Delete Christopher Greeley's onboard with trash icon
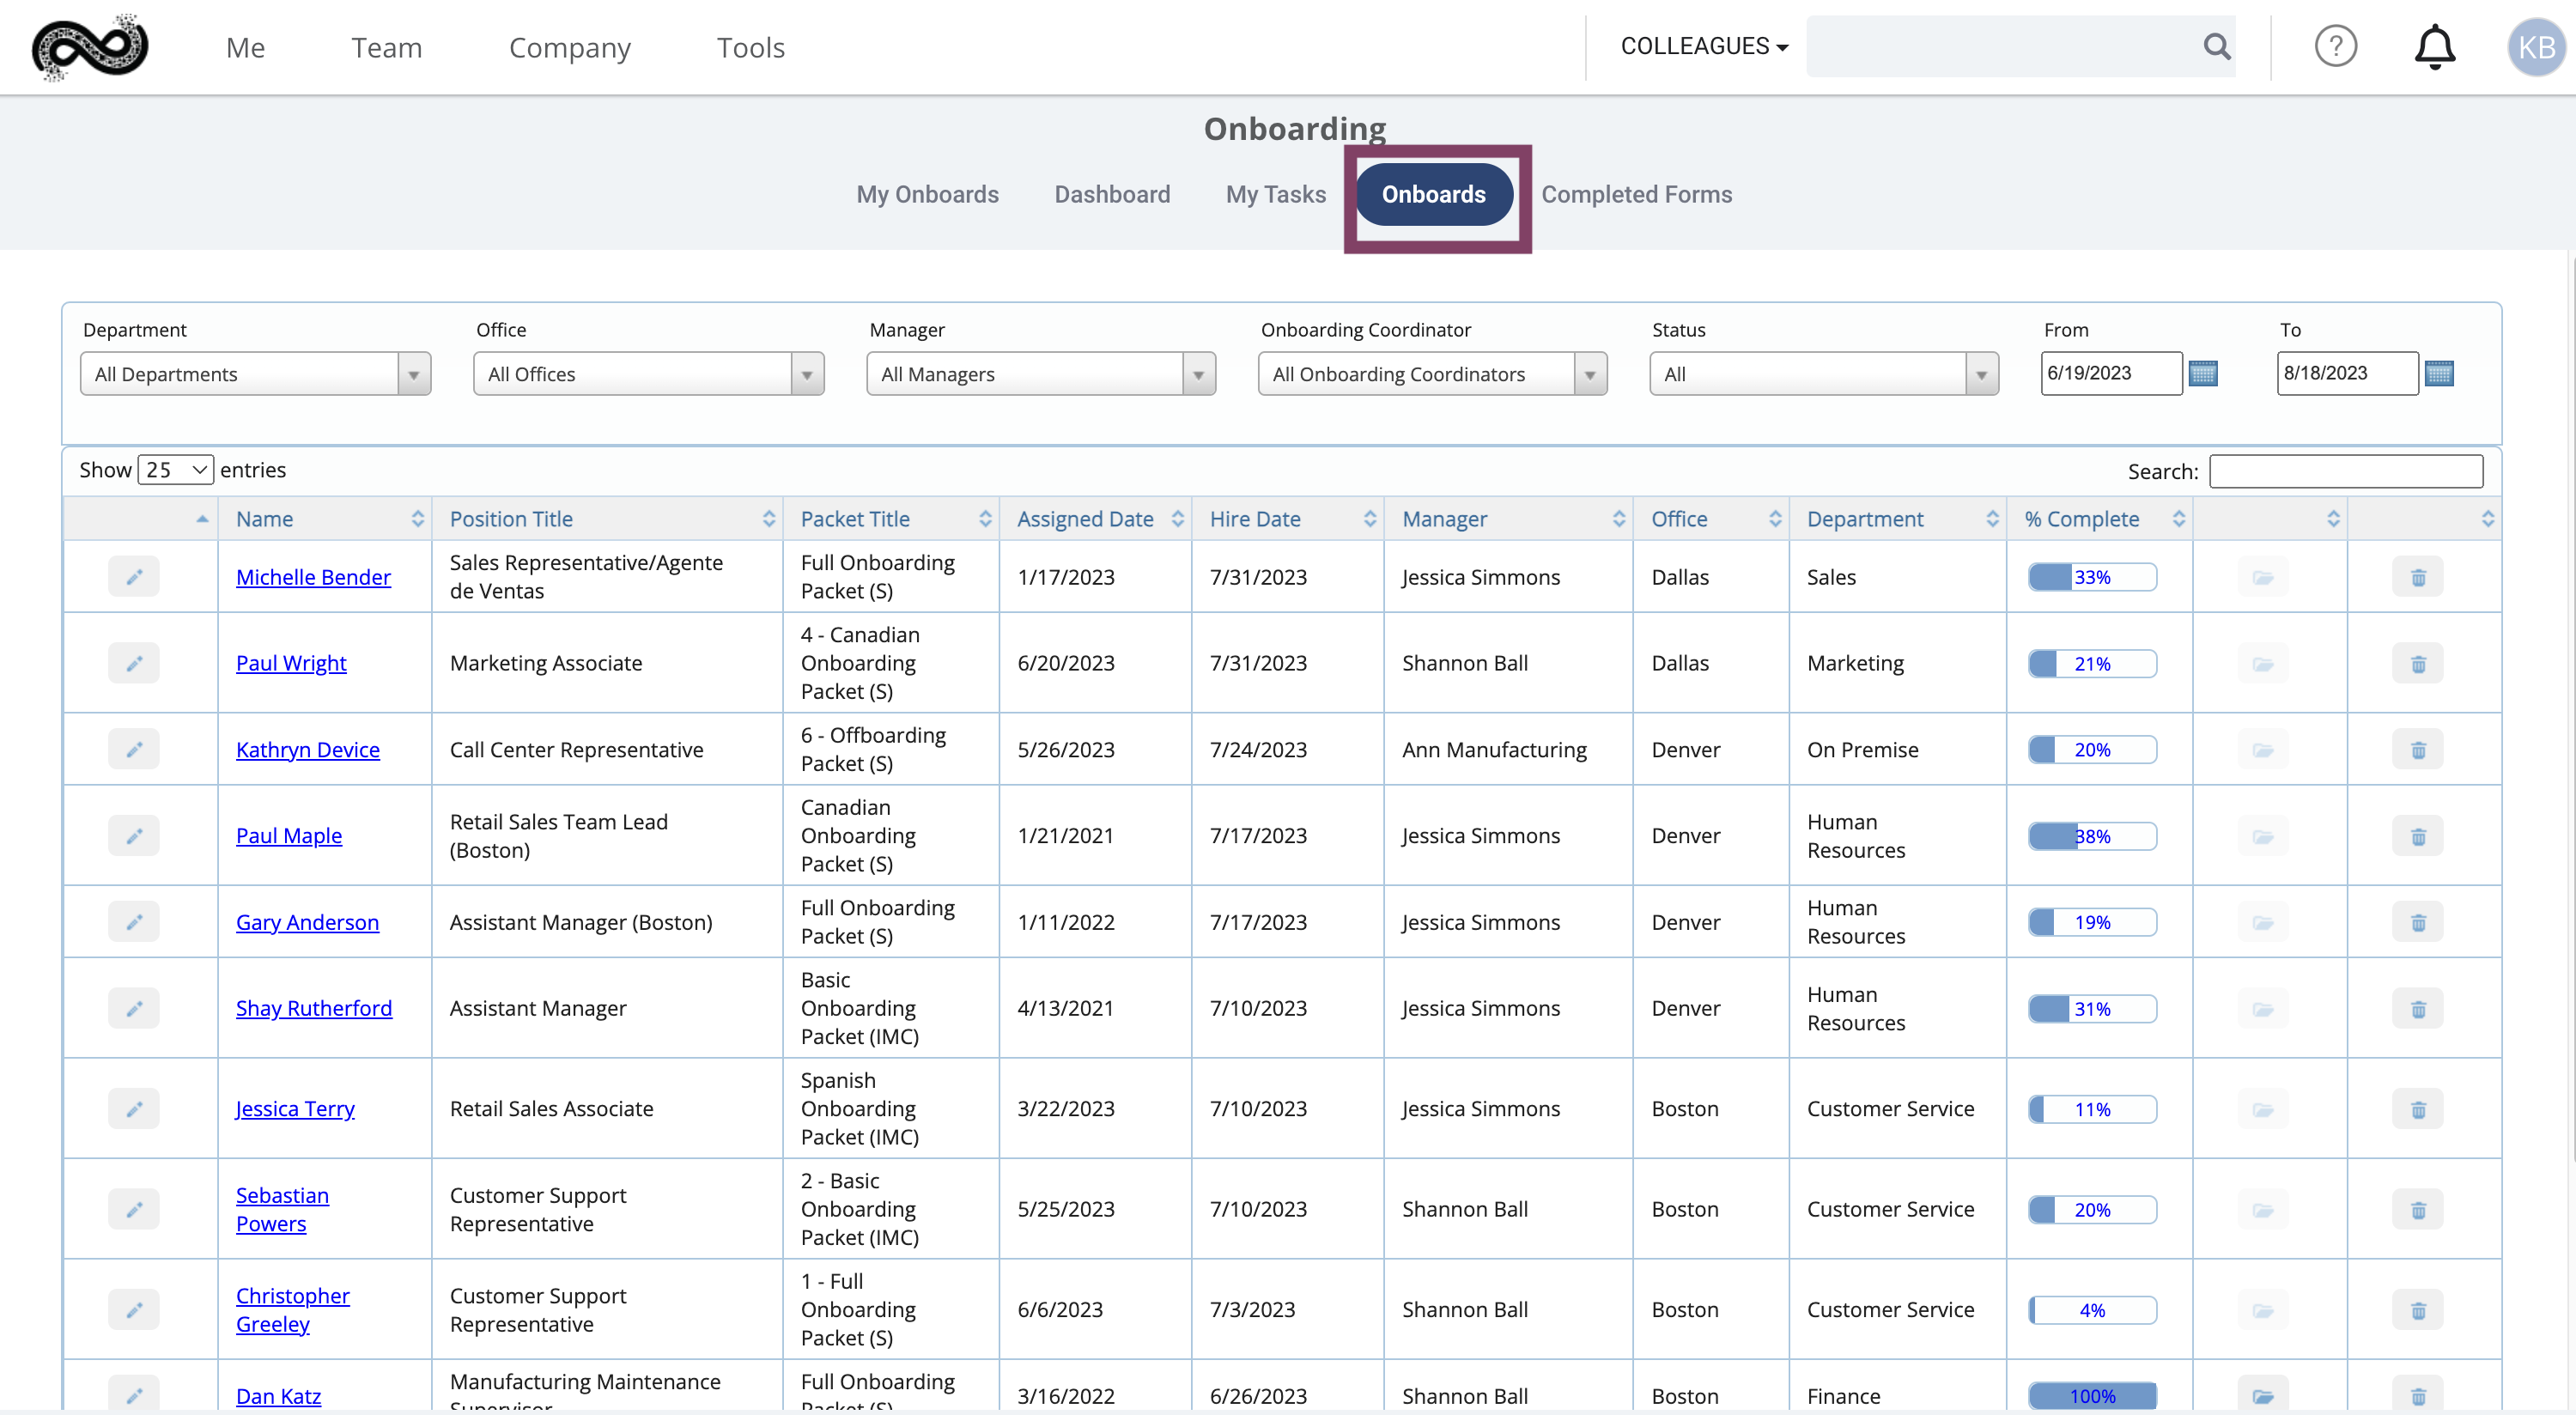This screenshot has height=1415, width=2576. point(2418,1310)
